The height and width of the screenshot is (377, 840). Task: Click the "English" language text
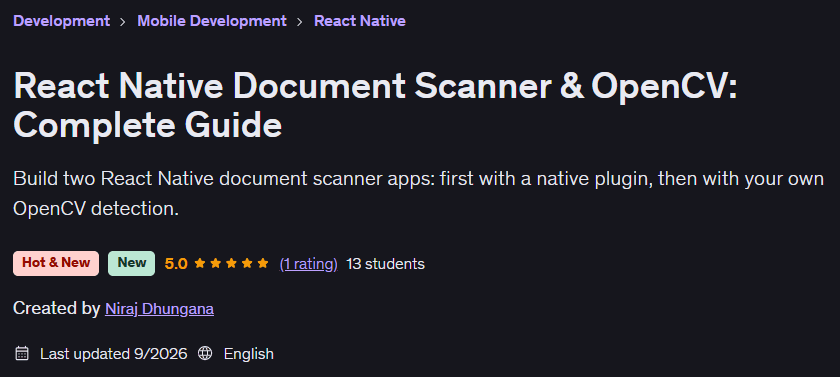click(249, 353)
